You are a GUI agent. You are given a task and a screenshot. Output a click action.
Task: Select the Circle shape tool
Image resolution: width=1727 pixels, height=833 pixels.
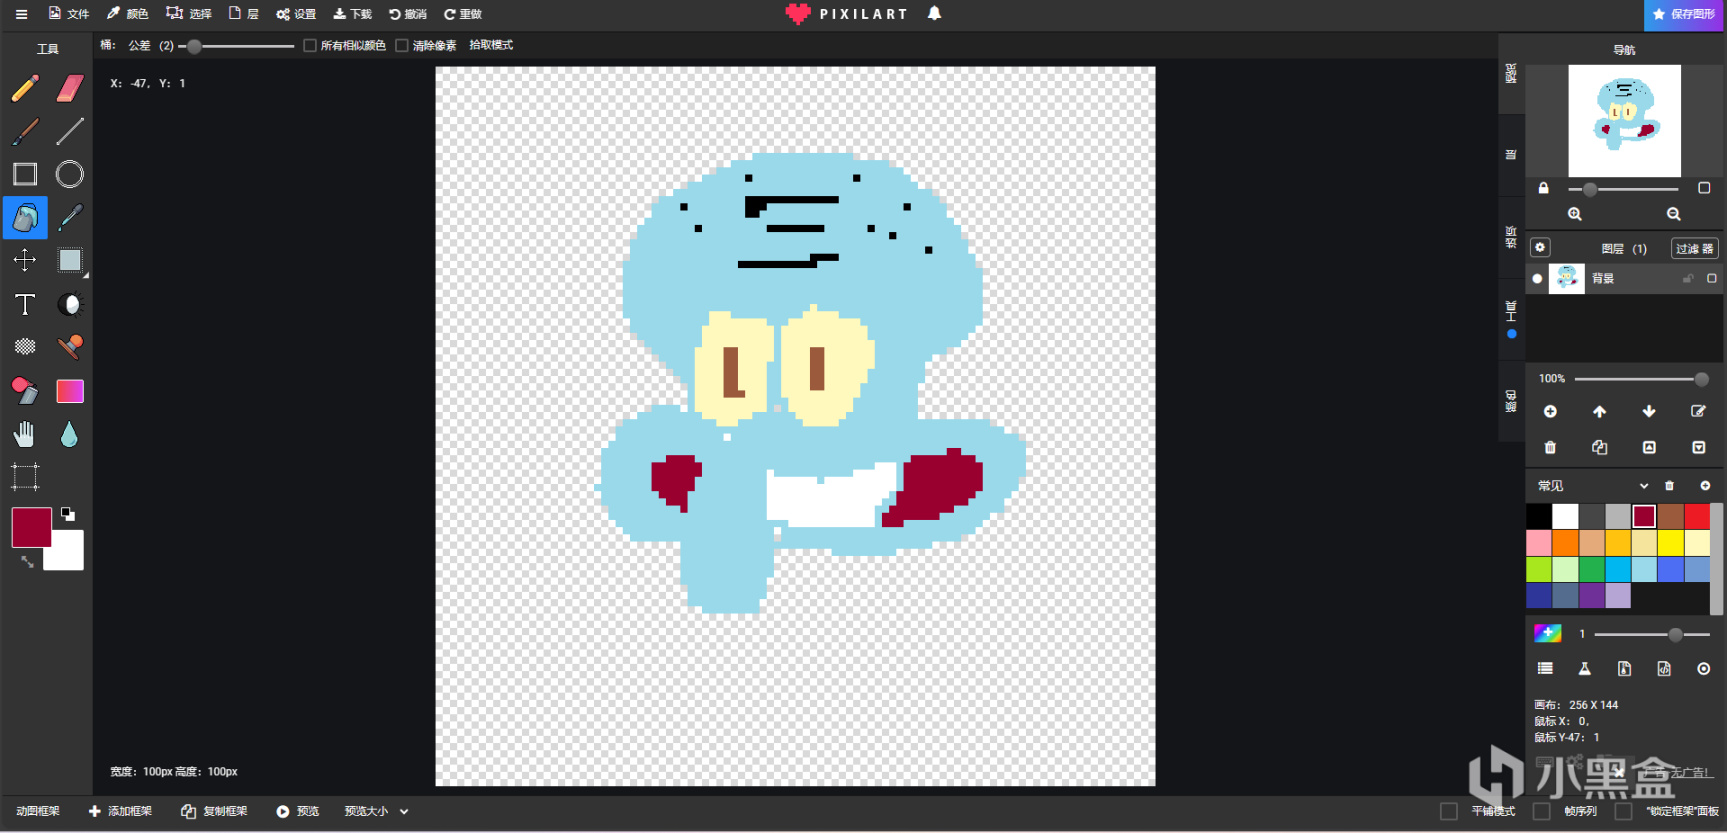click(x=70, y=174)
